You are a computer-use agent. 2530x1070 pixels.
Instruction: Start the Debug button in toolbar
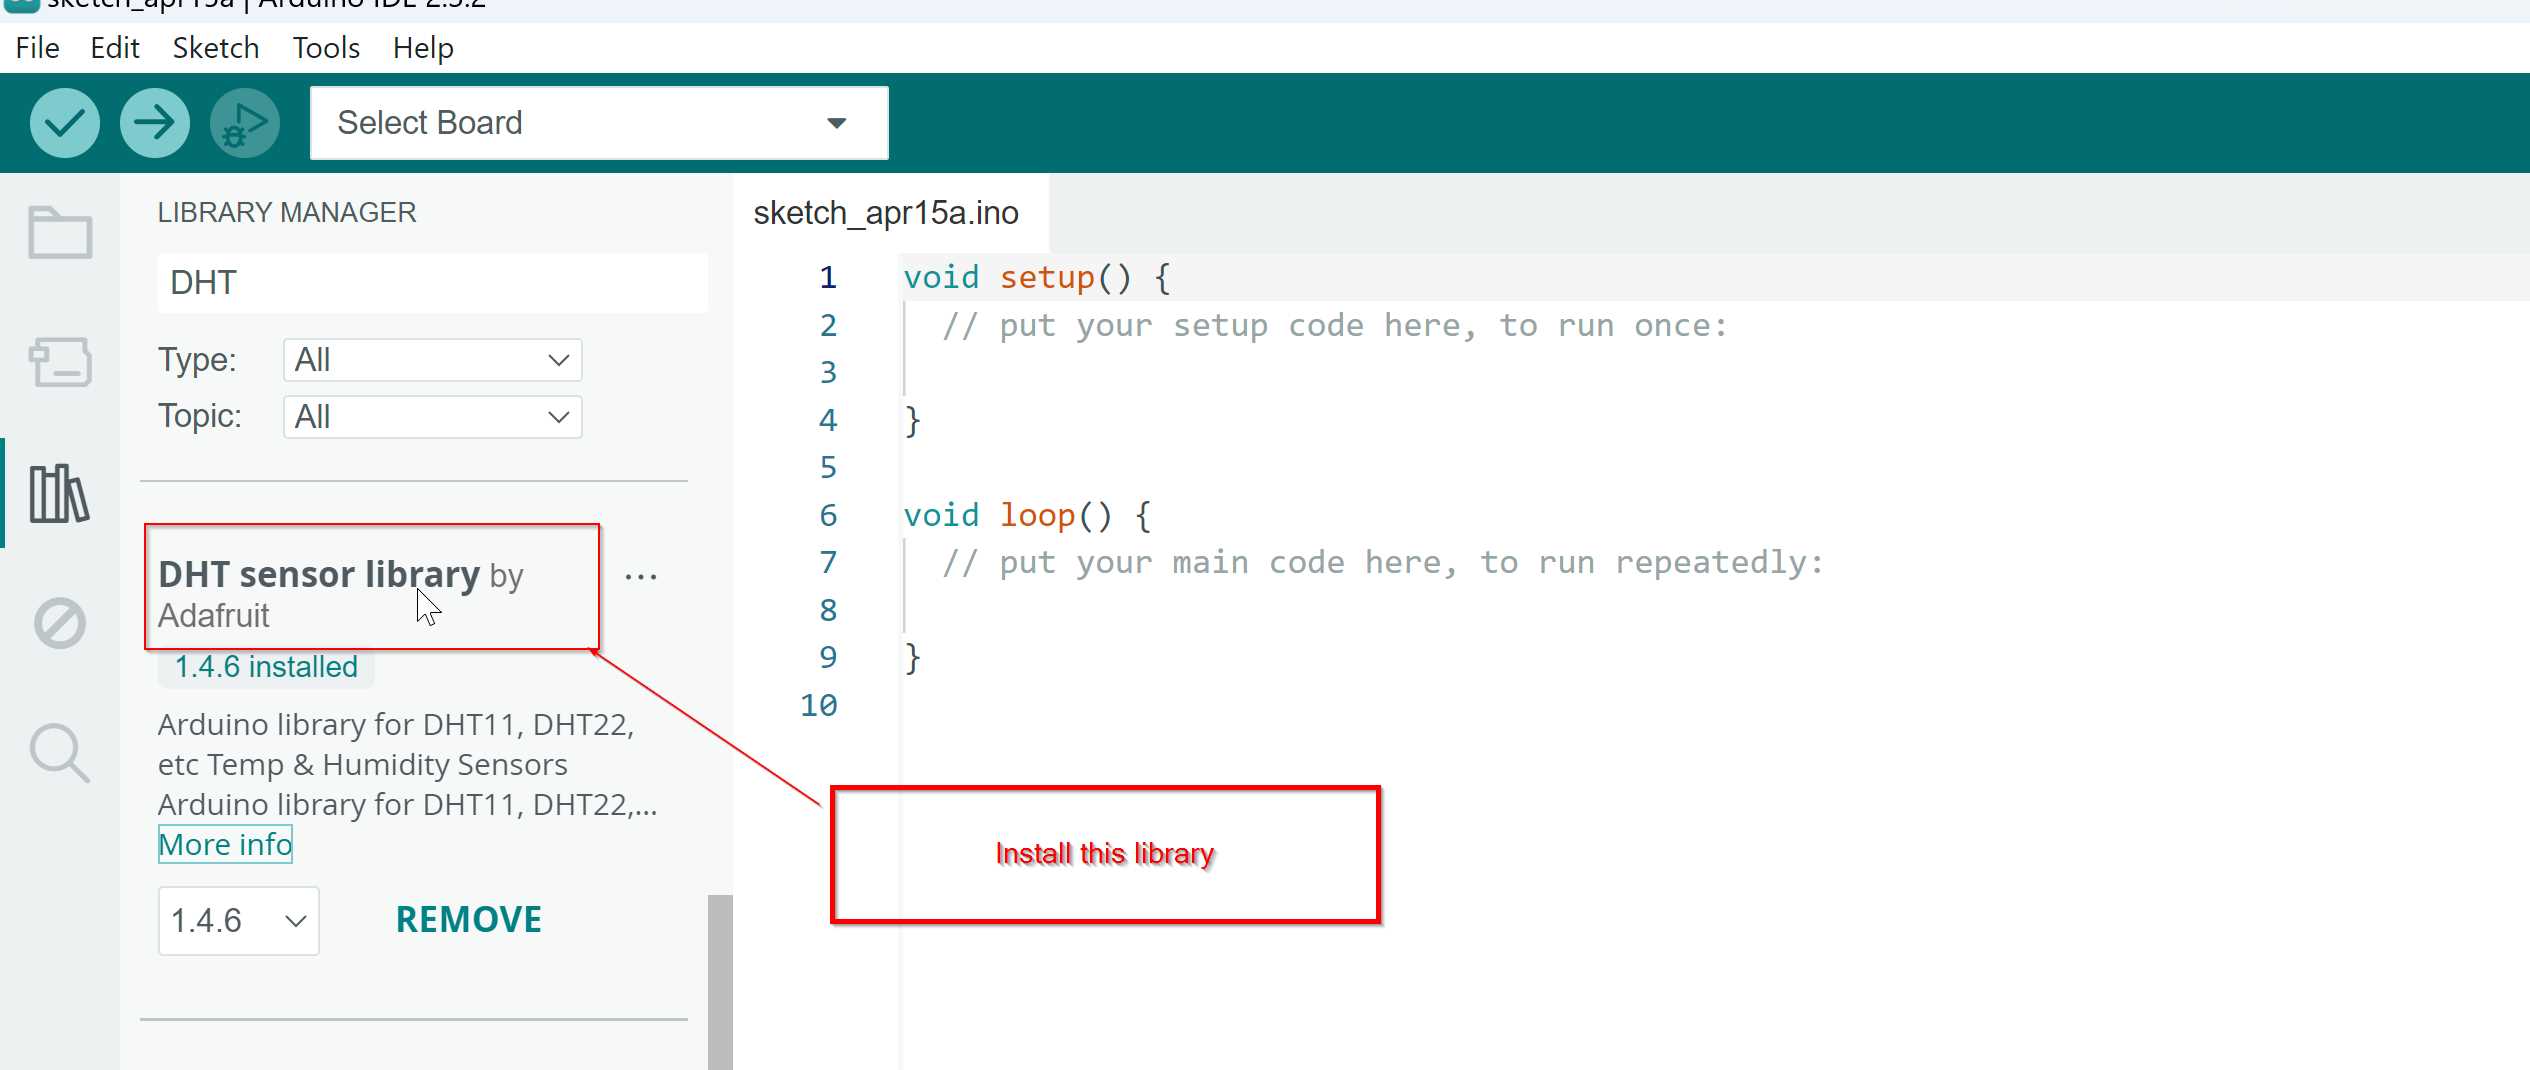point(244,123)
